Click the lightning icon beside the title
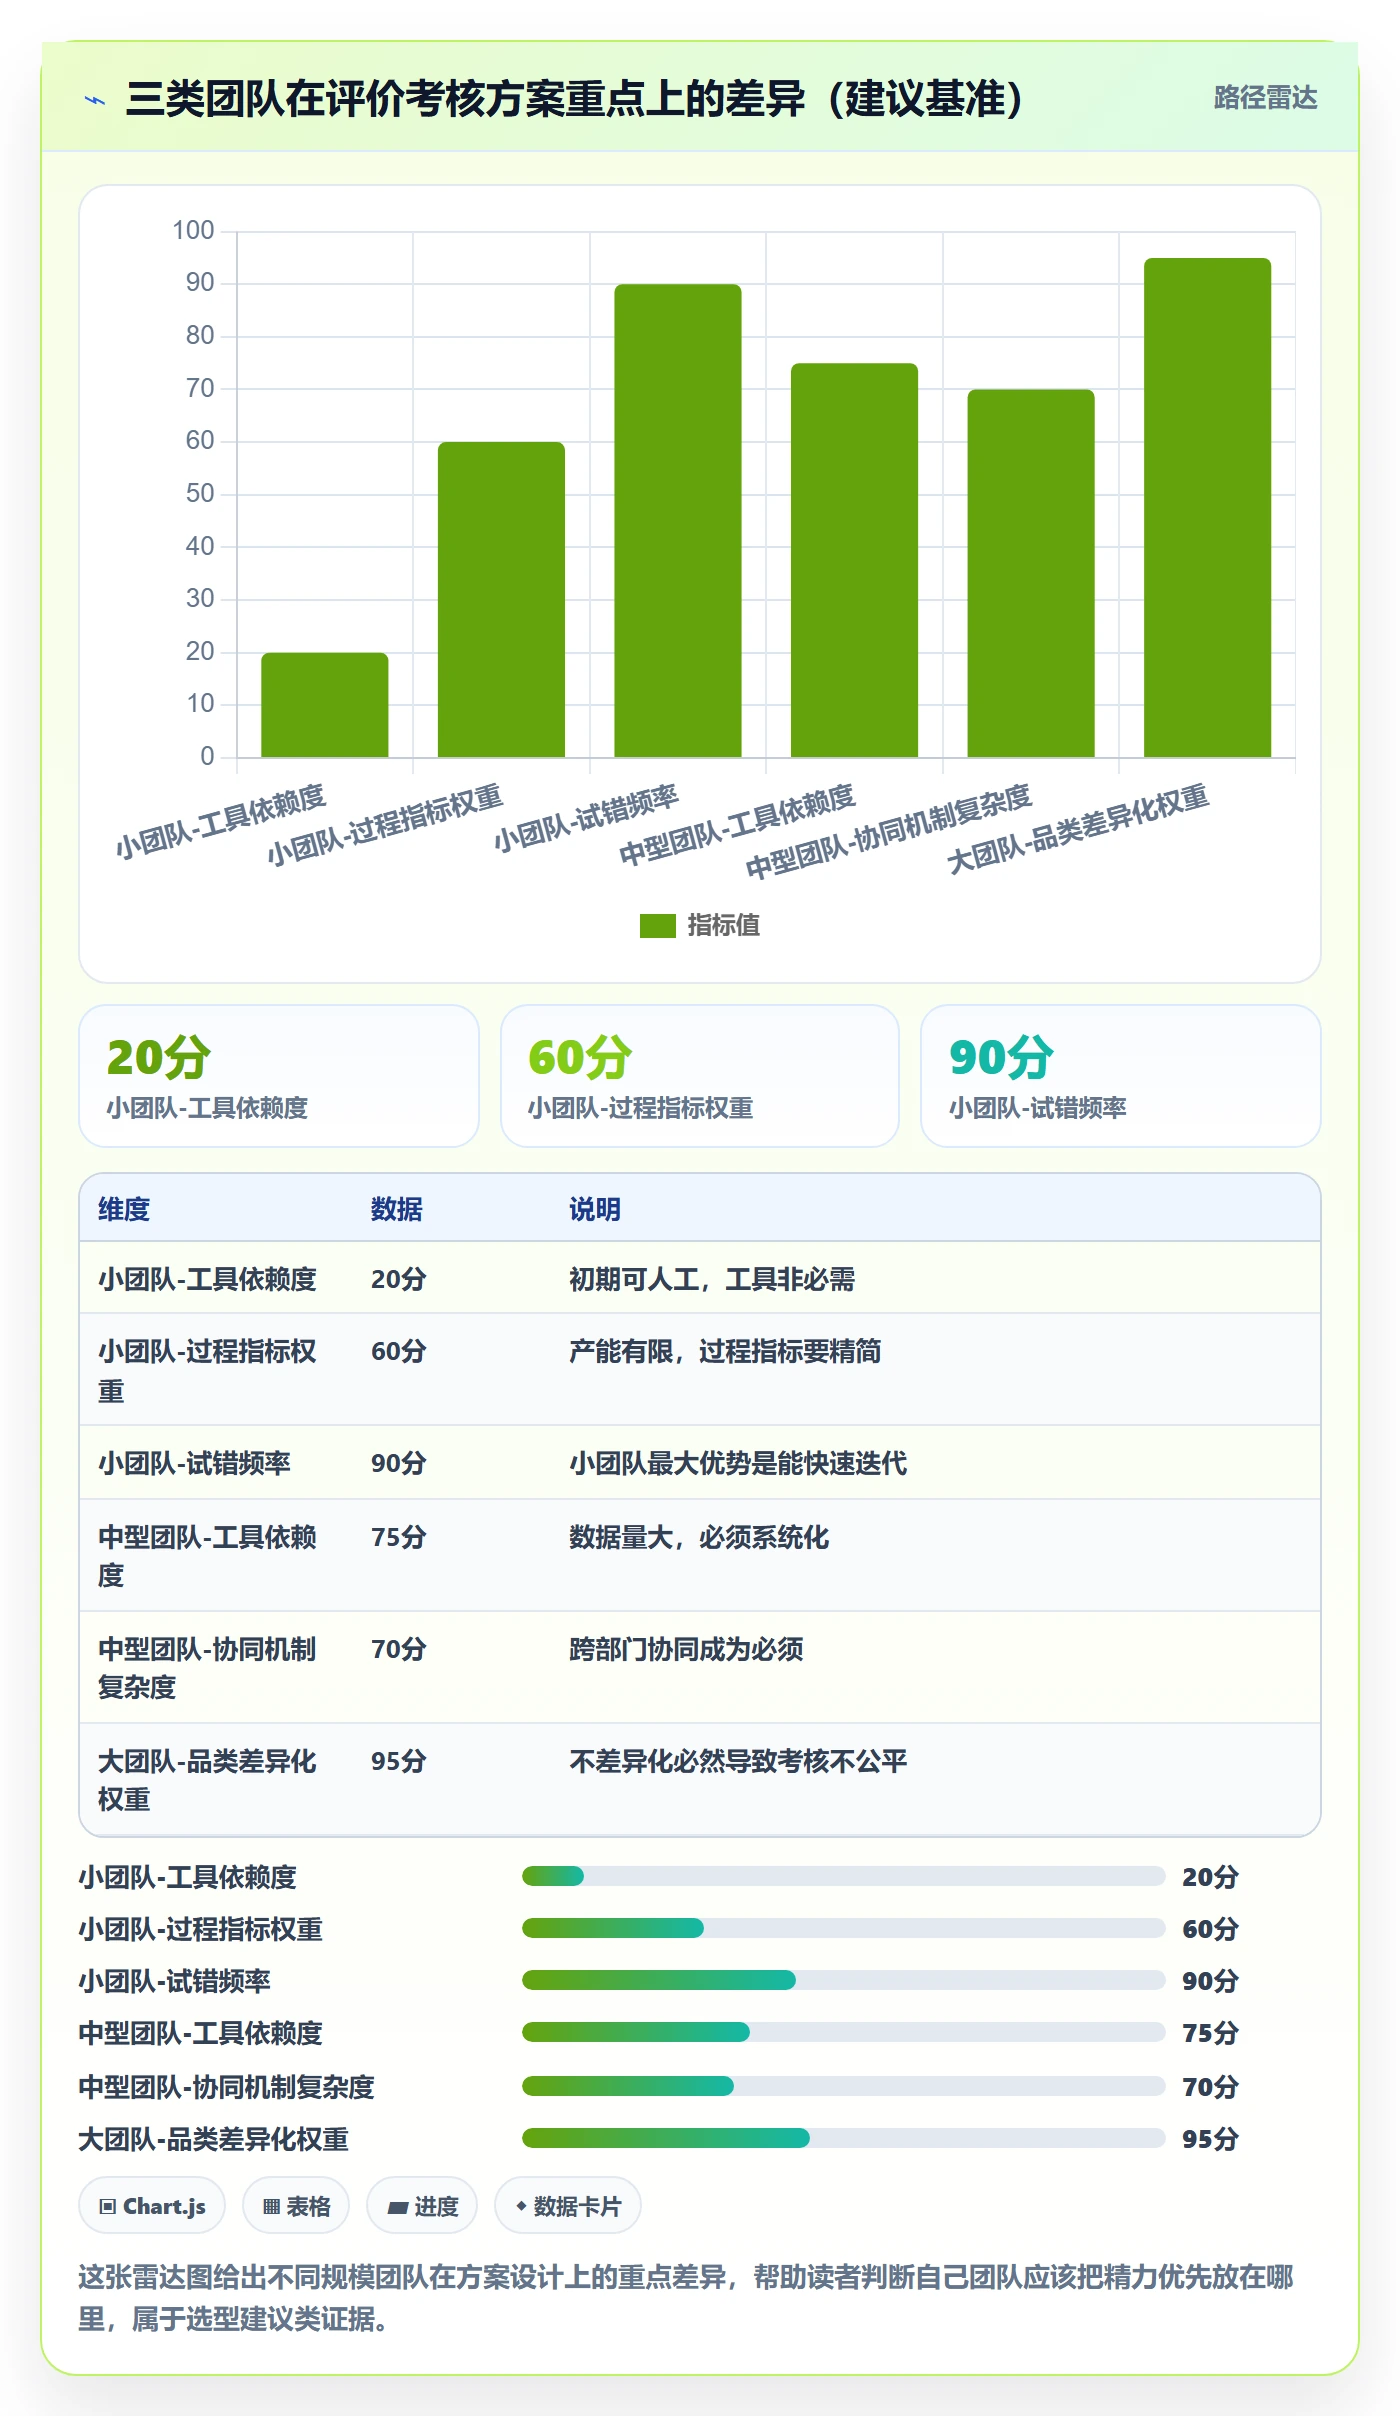Viewport: 1400px width, 2416px height. coord(95,100)
